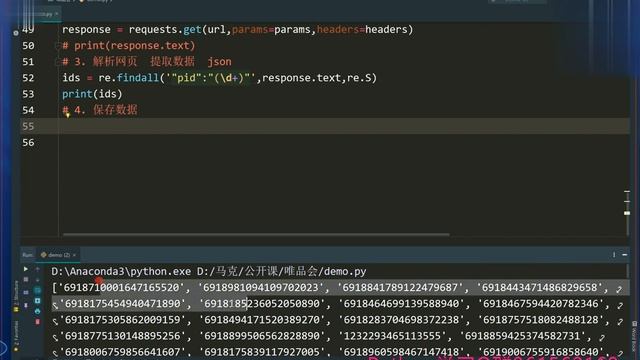Collapse the fold marker at line 51
This screenshot has height=360, width=640.
pyautogui.click(x=58, y=62)
